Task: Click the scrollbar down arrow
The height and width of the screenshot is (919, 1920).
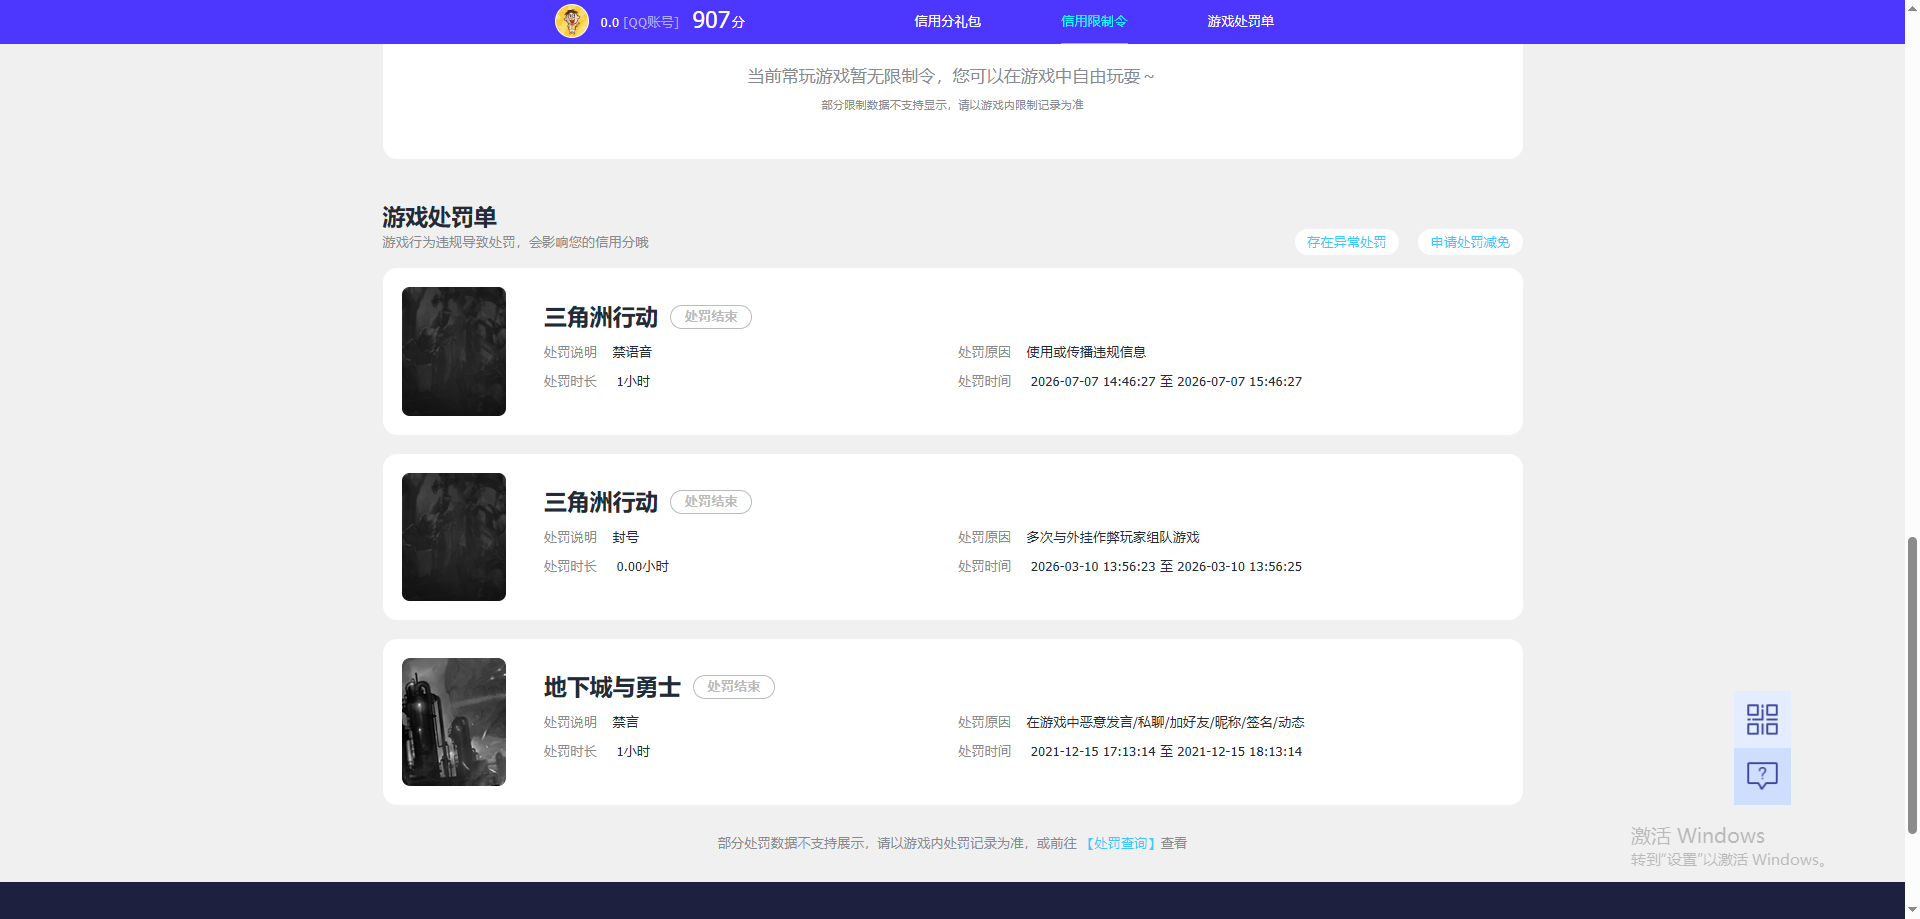Action: [x=1912, y=910]
